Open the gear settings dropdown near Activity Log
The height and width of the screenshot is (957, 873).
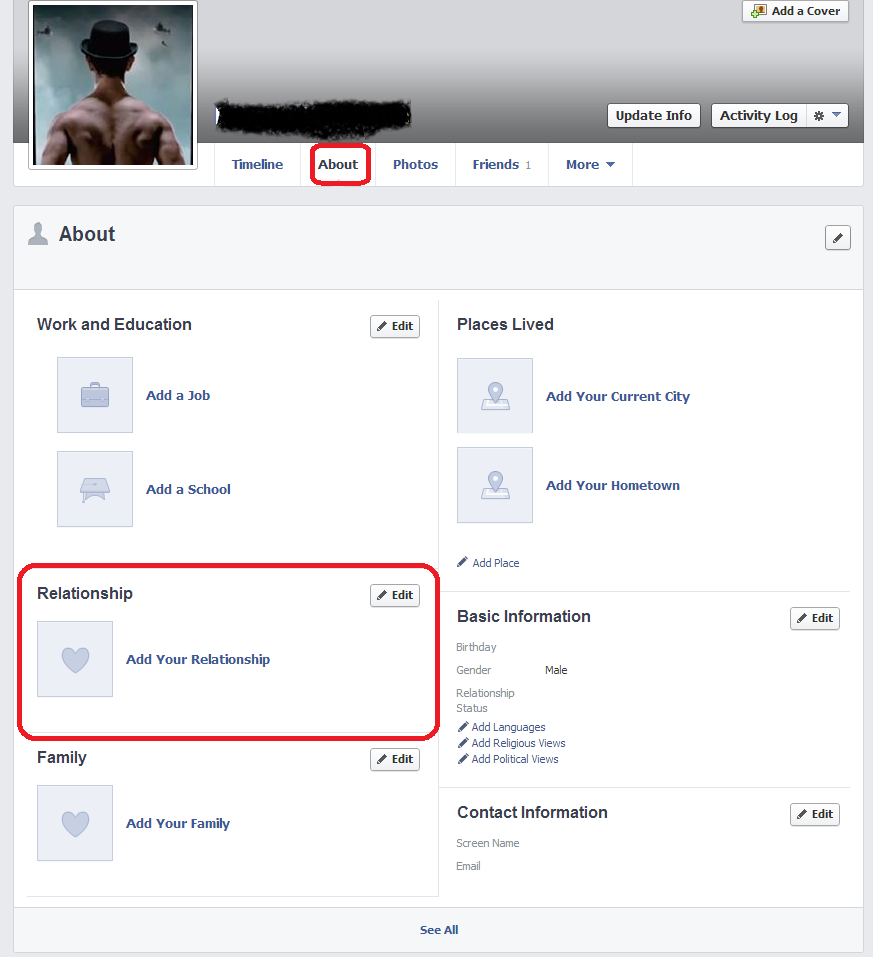[x=827, y=115]
